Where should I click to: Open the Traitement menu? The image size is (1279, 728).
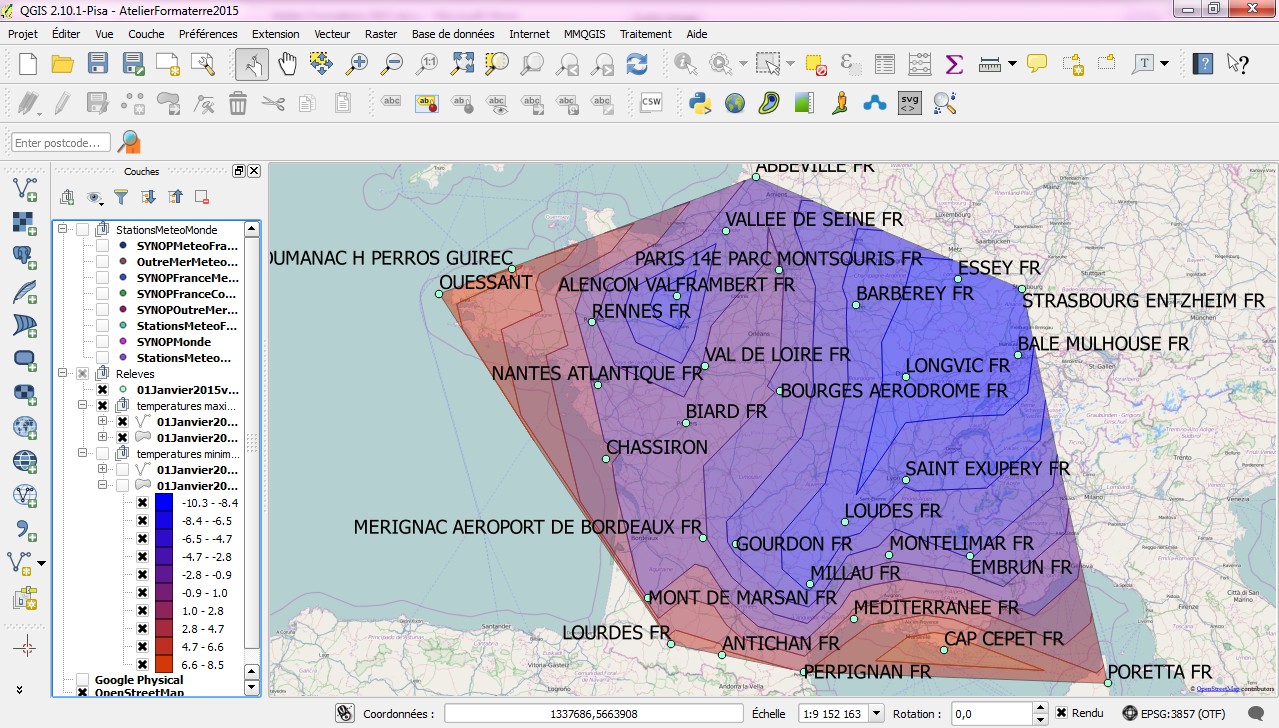tap(645, 34)
